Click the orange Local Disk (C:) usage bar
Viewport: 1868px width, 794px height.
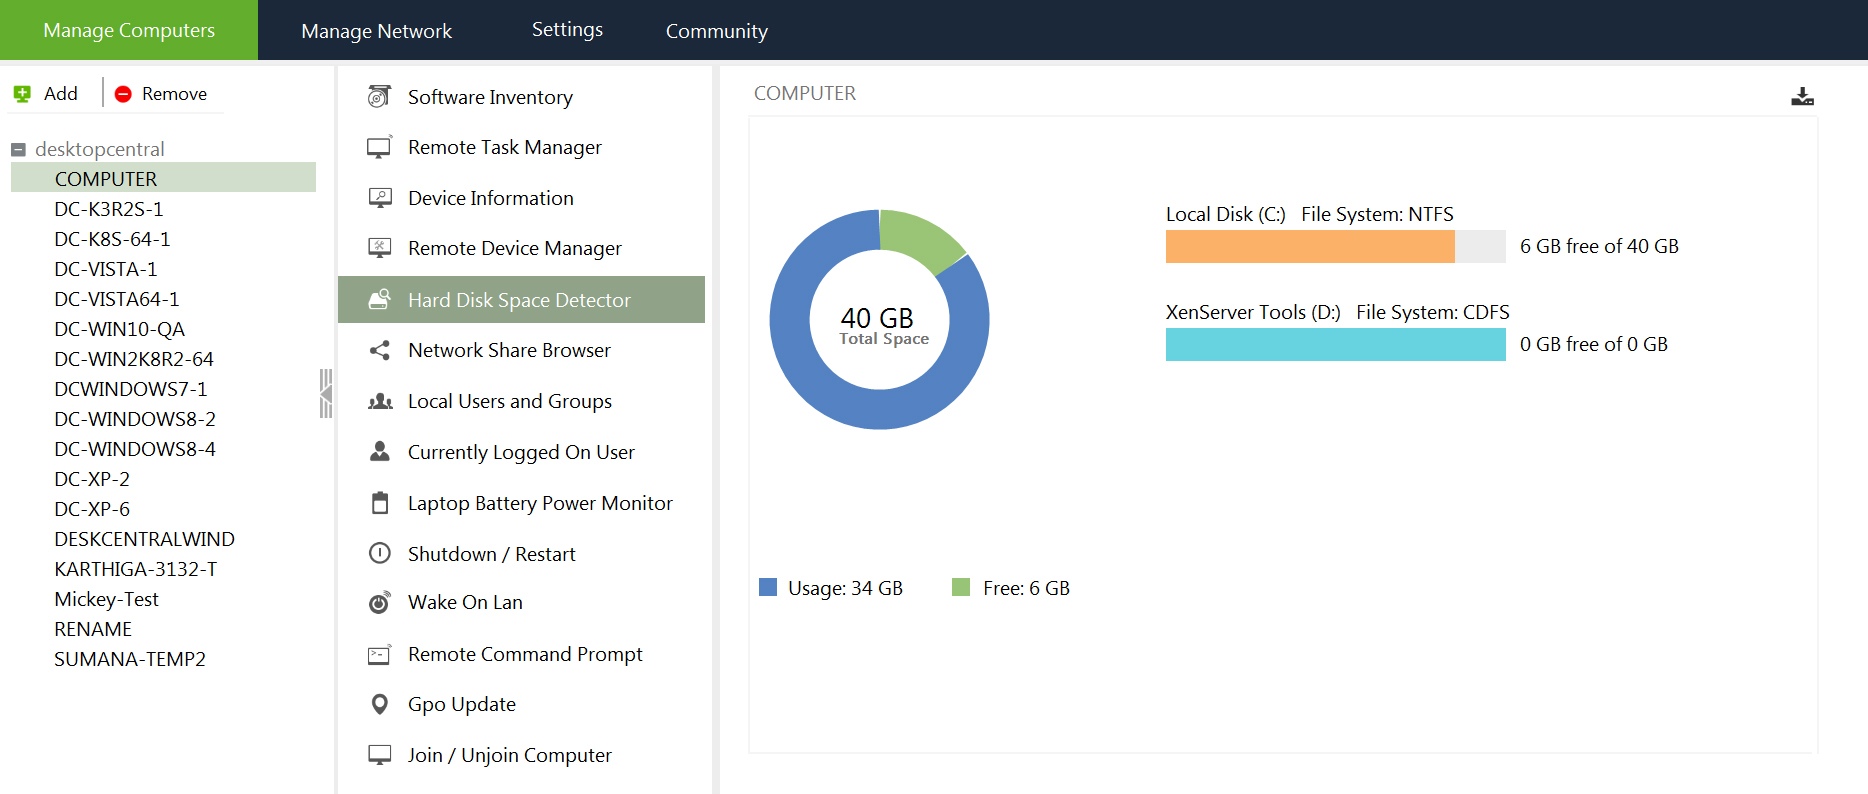[1310, 246]
